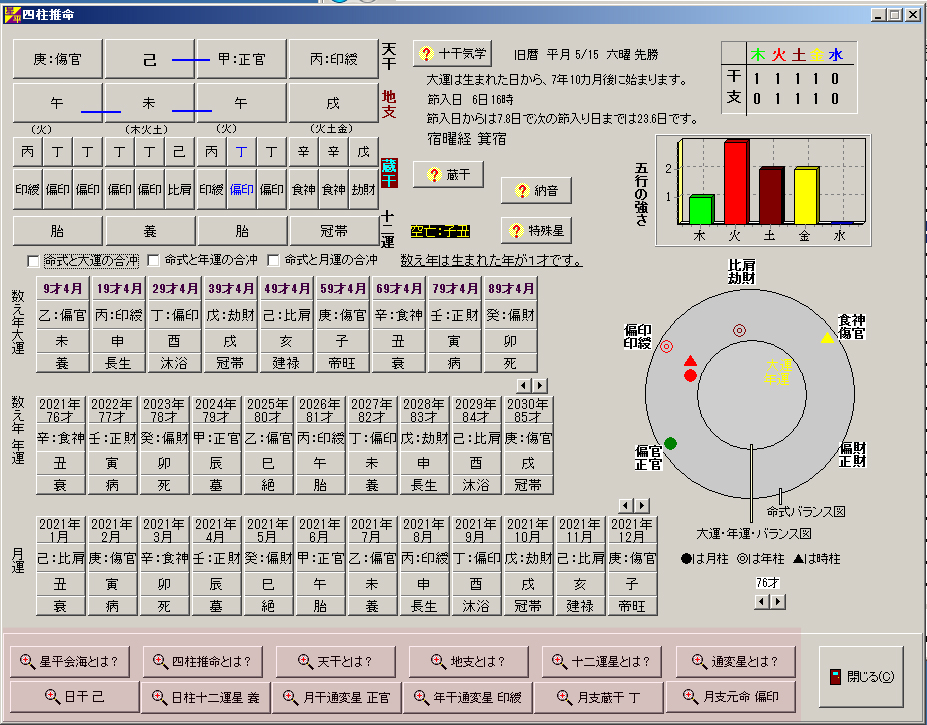Viewport: 927px width, 725px height.
Task: Click the yellow 金 bar in the chart
Action: [x=806, y=196]
